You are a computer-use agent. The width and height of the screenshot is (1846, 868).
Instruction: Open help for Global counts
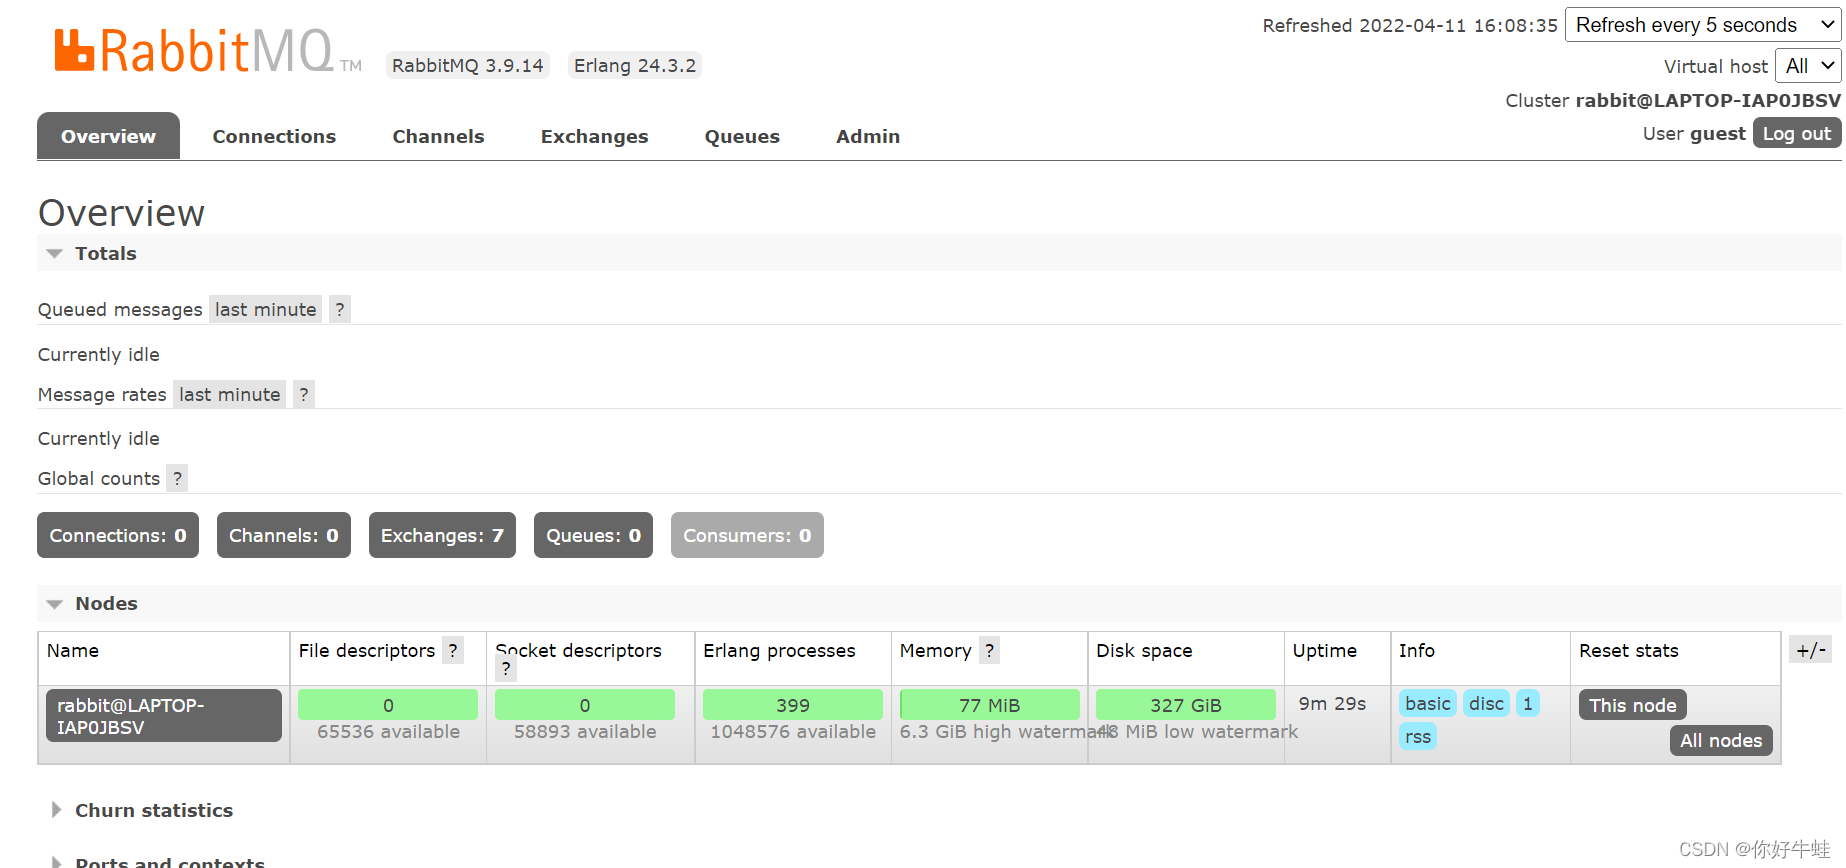coord(177,479)
